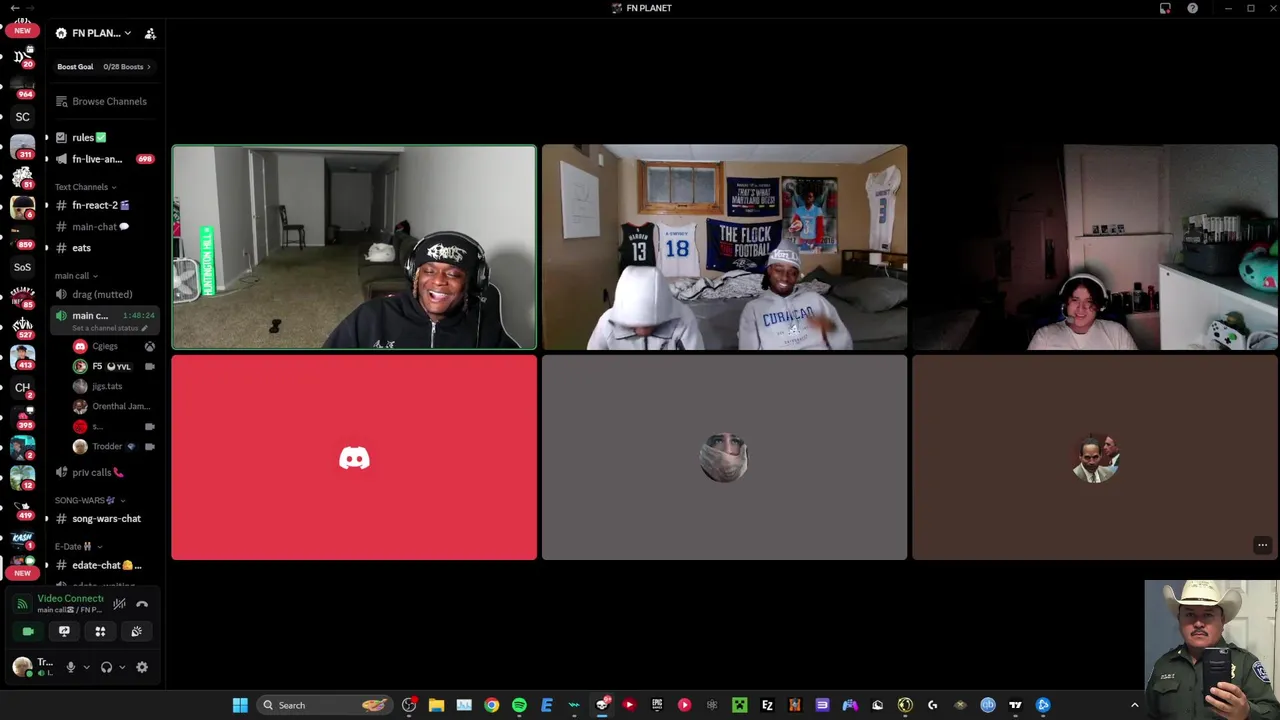1280x720 pixels.
Task: Open the SoS server in server list
Action: click(22, 267)
